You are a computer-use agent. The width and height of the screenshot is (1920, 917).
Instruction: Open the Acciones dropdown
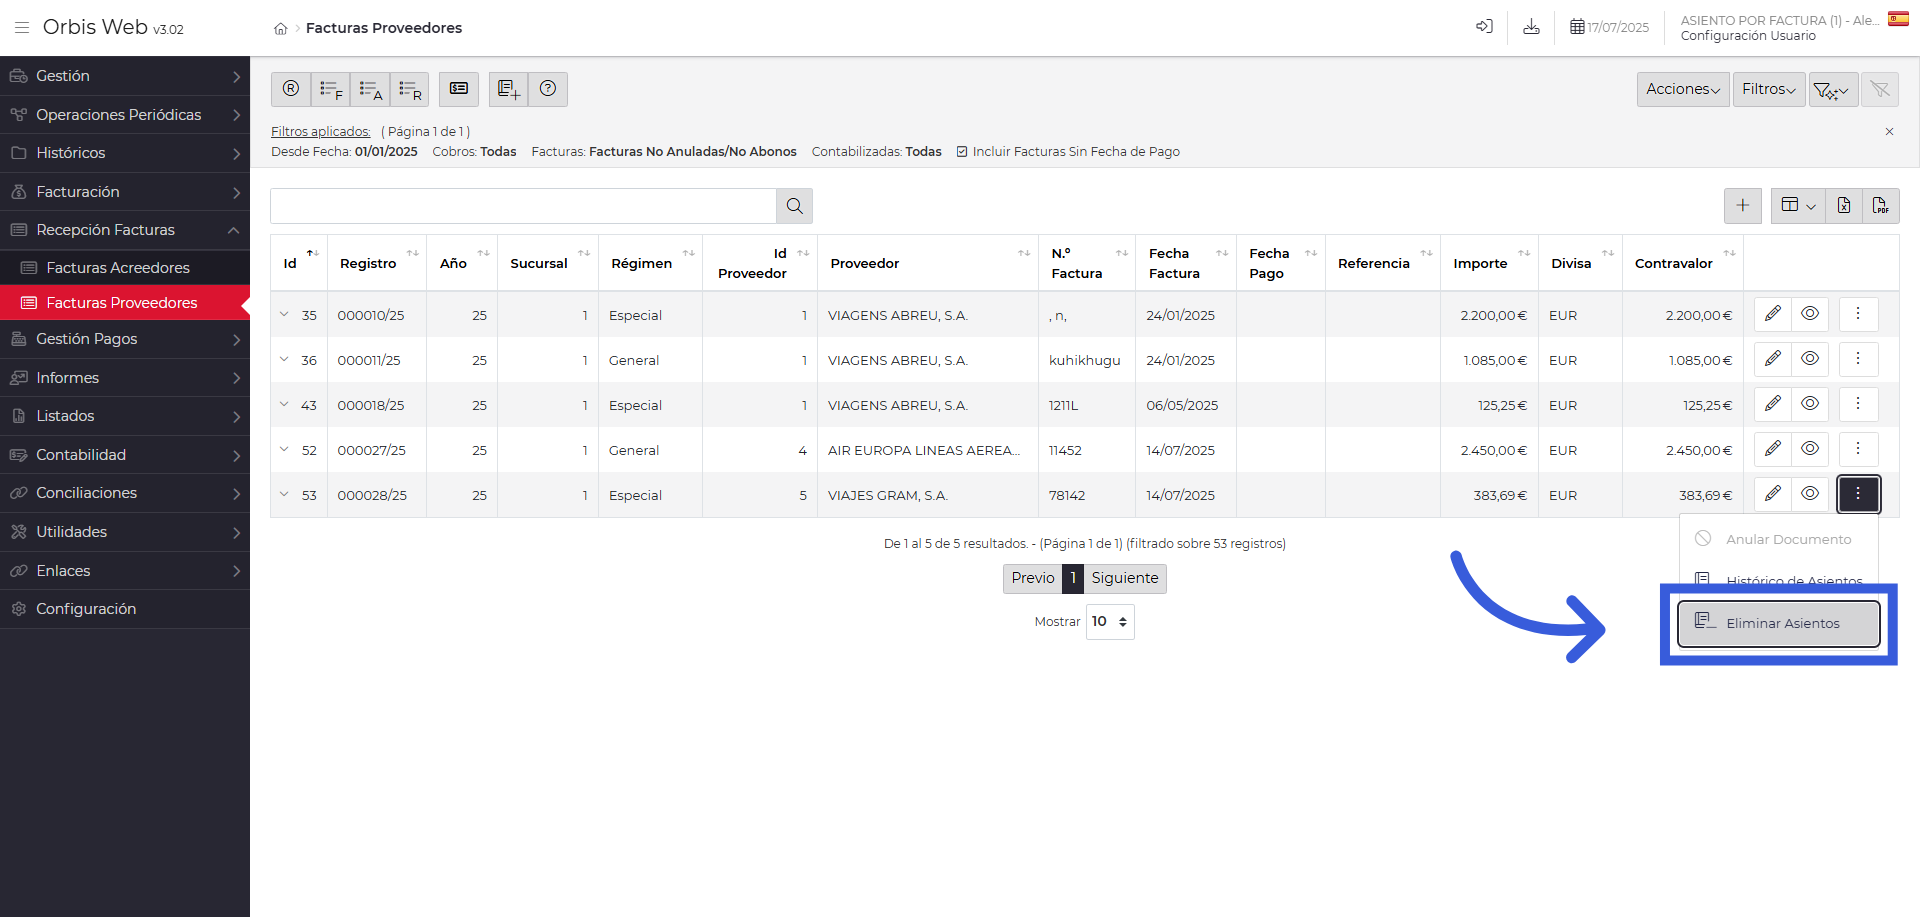pyautogui.click(x=1682, y=90)
